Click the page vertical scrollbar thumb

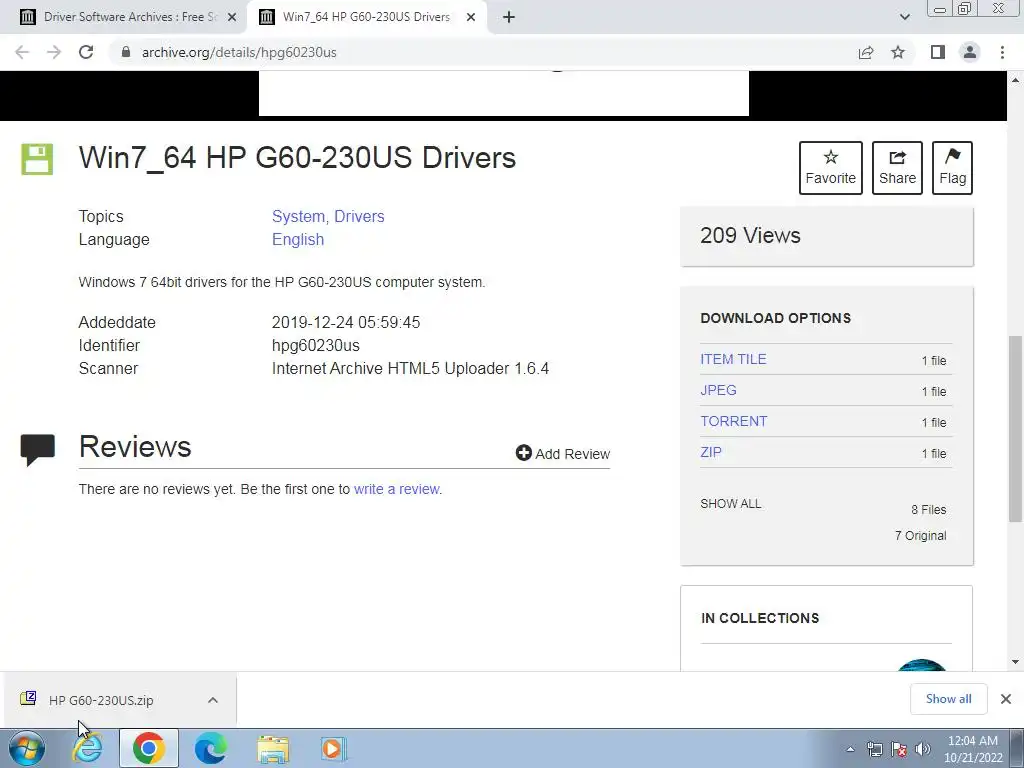pos(1015,428)
